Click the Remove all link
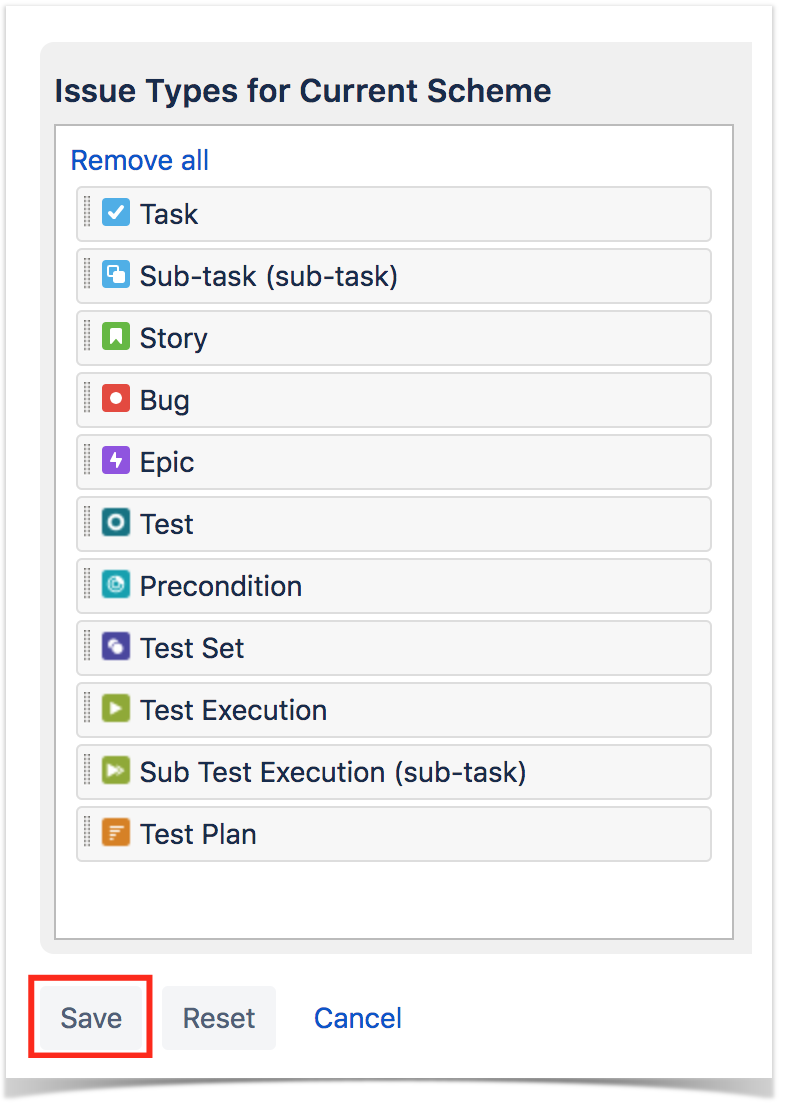Image resolution: width=786 pixels, height=1107 pixels. pos(140,160)
